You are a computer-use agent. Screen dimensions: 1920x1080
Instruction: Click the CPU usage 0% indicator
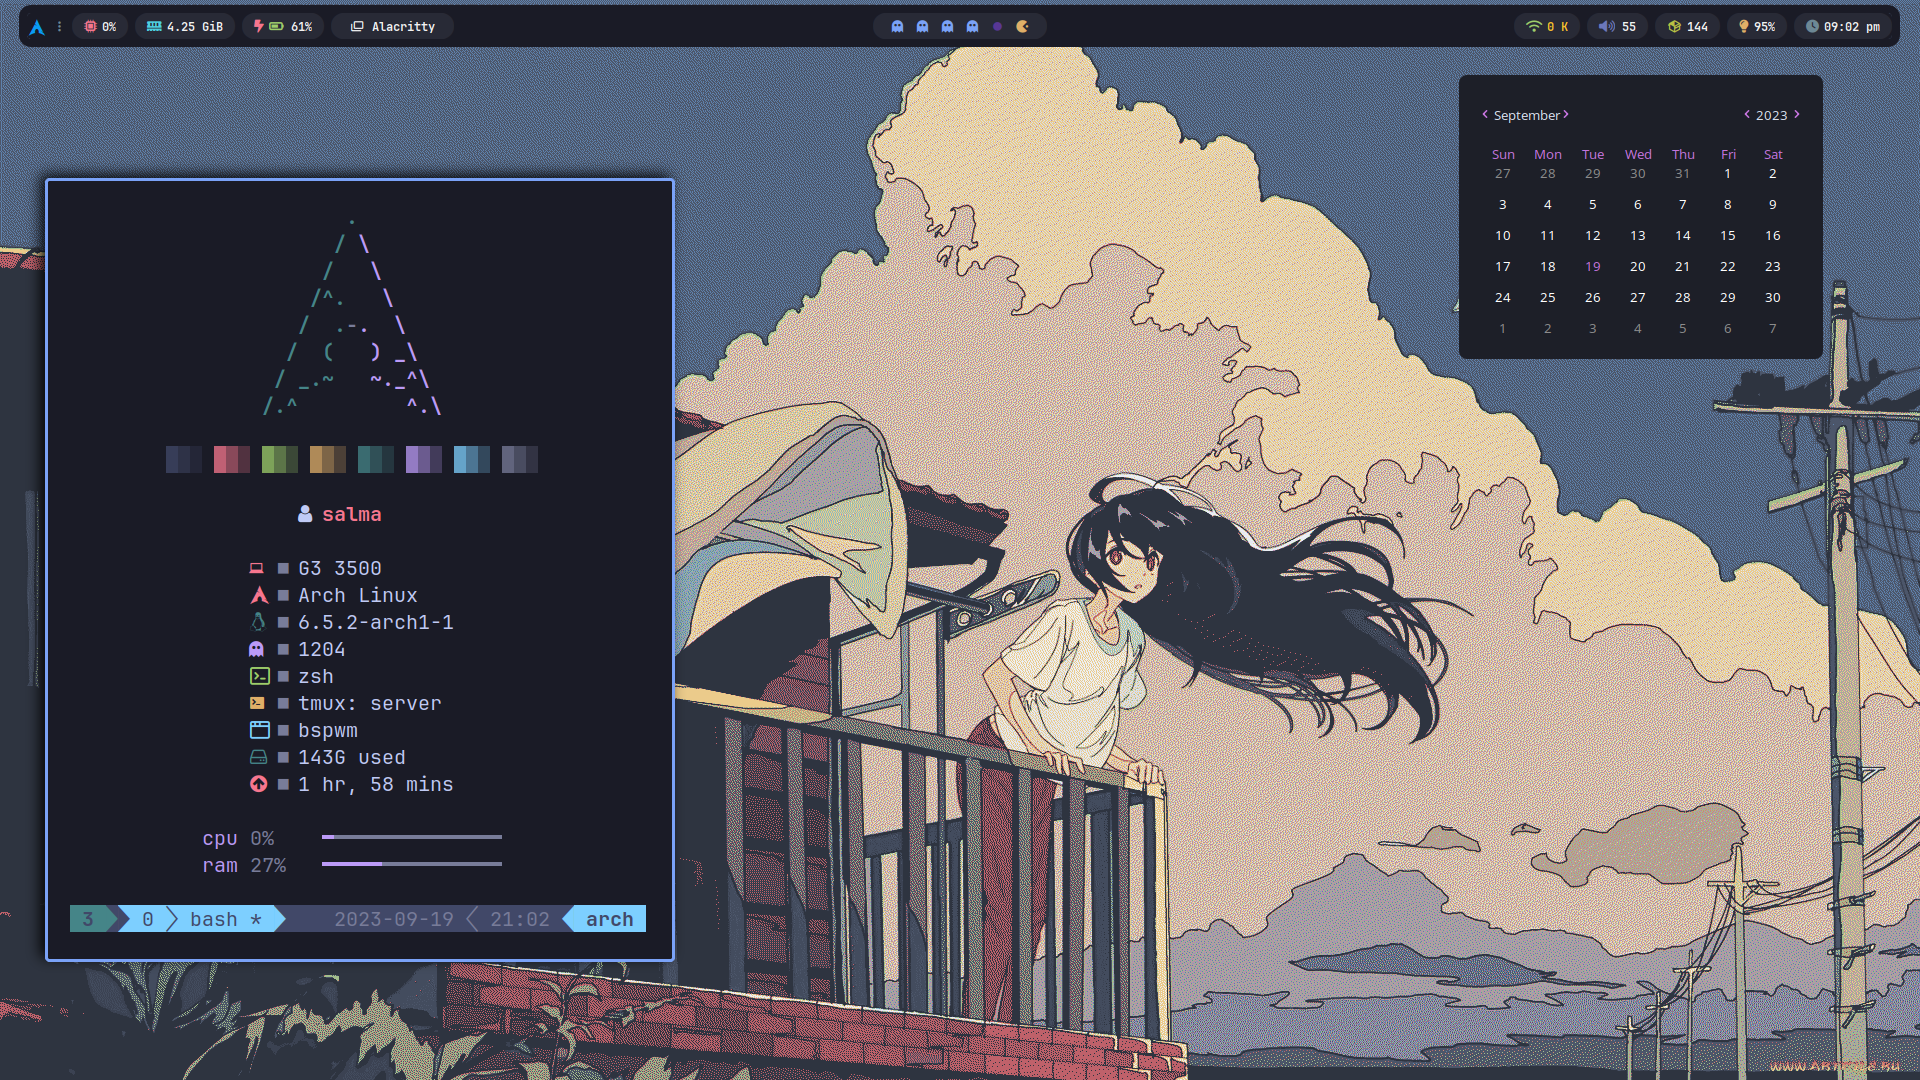pos(100,27)
